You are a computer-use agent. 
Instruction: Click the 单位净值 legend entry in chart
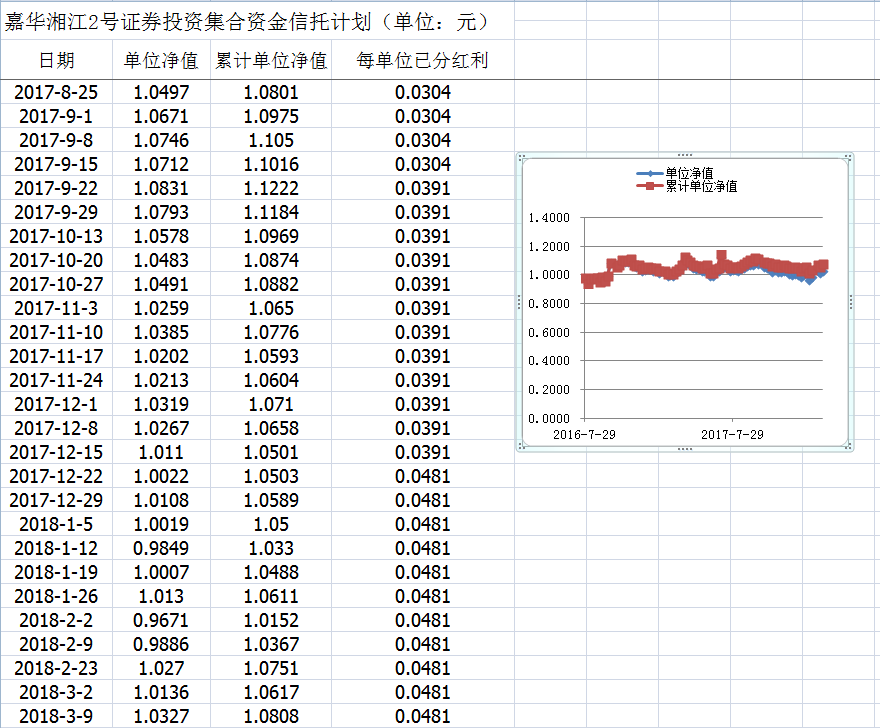[x=688, y=173]
